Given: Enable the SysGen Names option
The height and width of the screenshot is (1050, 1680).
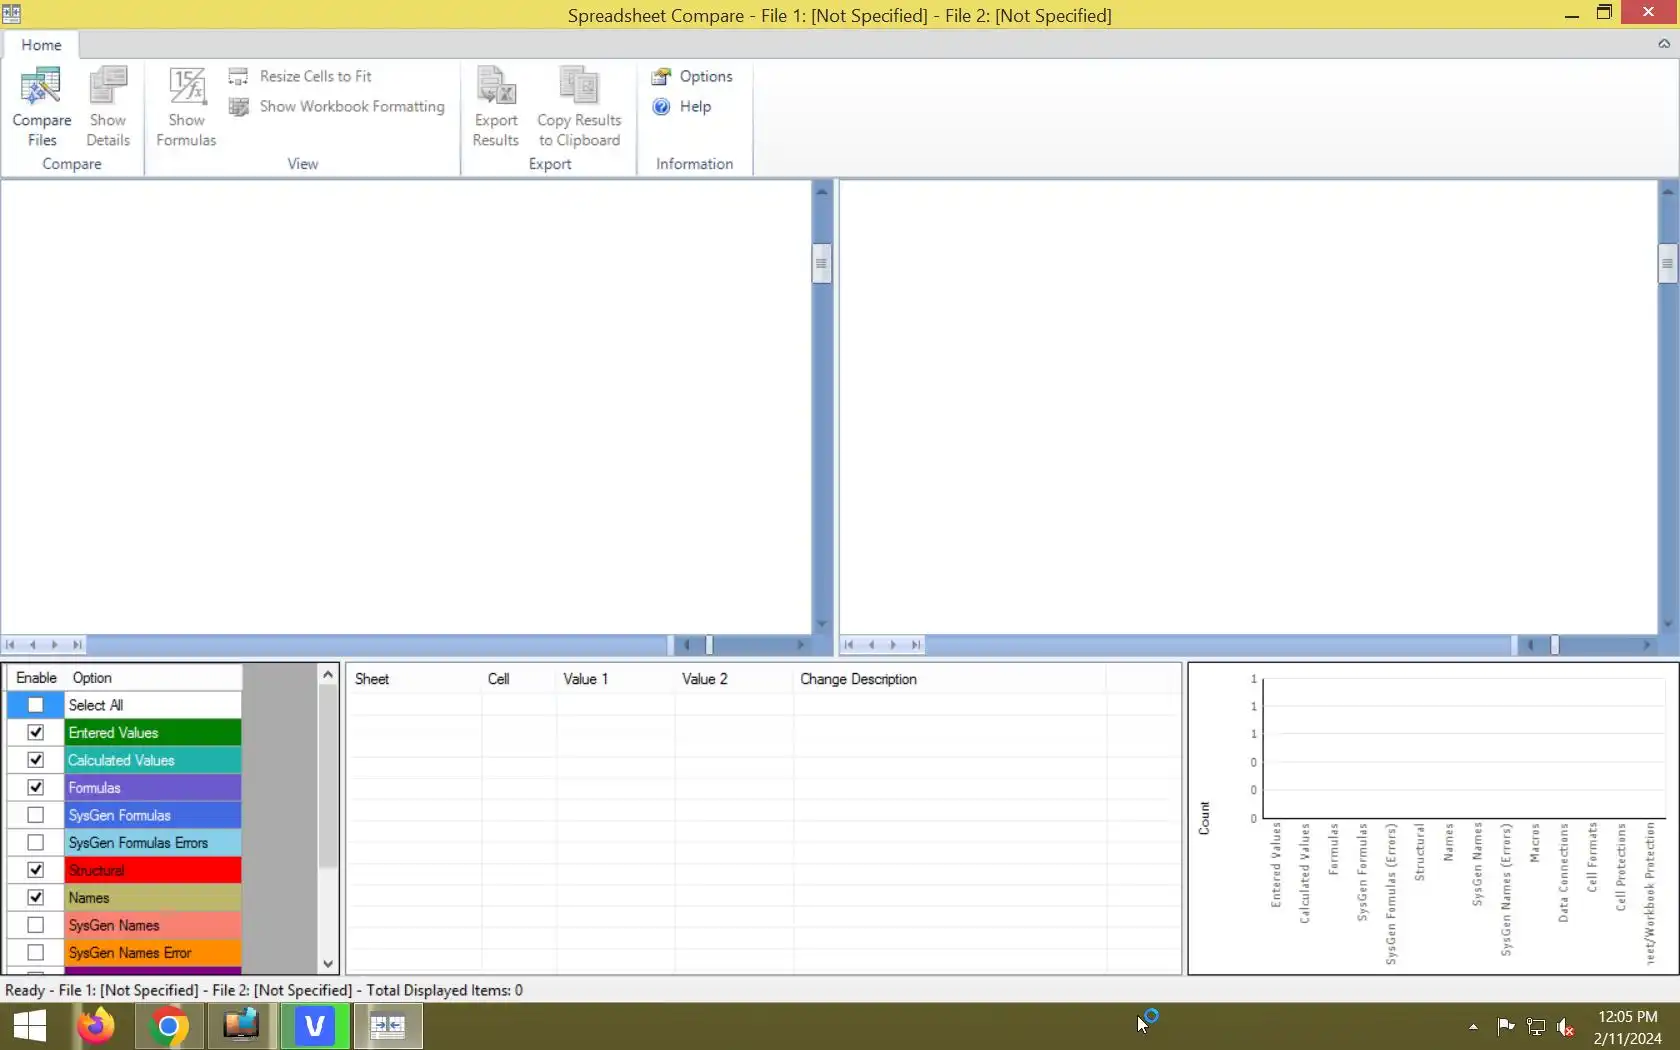Looking at the screenshot, I should tap(36, 925).
